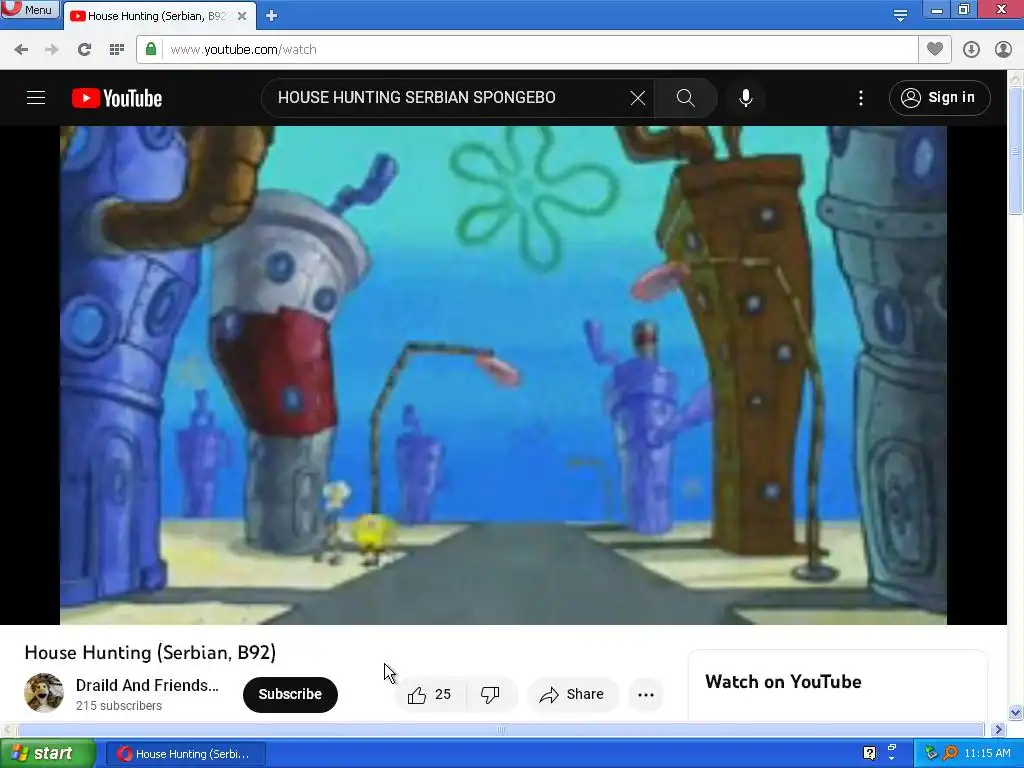1024x768 pixels.
Task: Click the horizontal scrollbar thumb
Action: (500, 729)
